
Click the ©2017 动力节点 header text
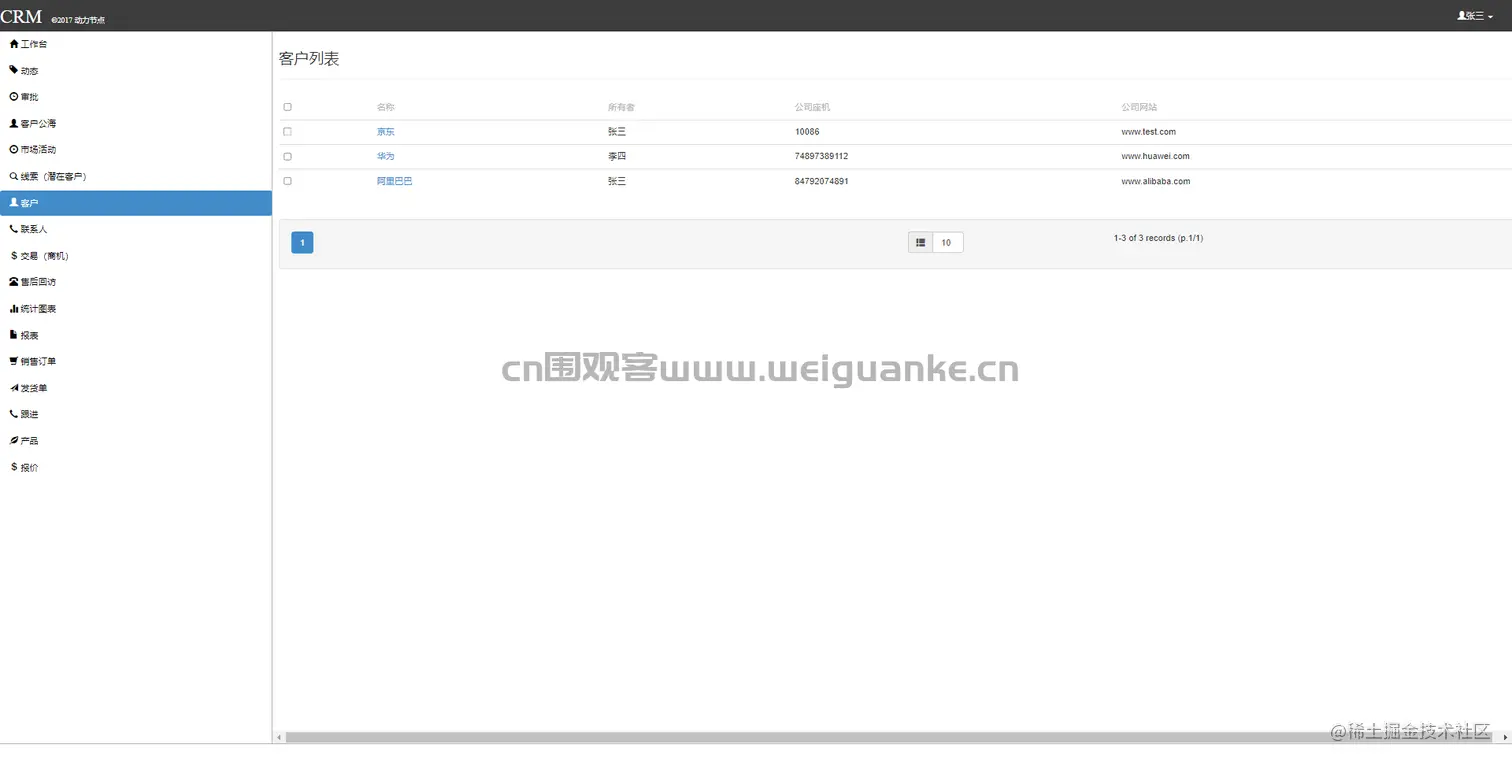click(x=78, y=20)
